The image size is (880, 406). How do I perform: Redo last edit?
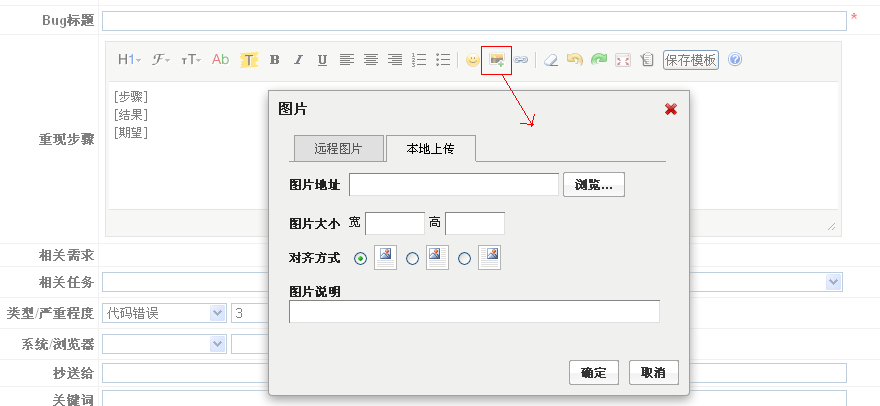(599, 60)
